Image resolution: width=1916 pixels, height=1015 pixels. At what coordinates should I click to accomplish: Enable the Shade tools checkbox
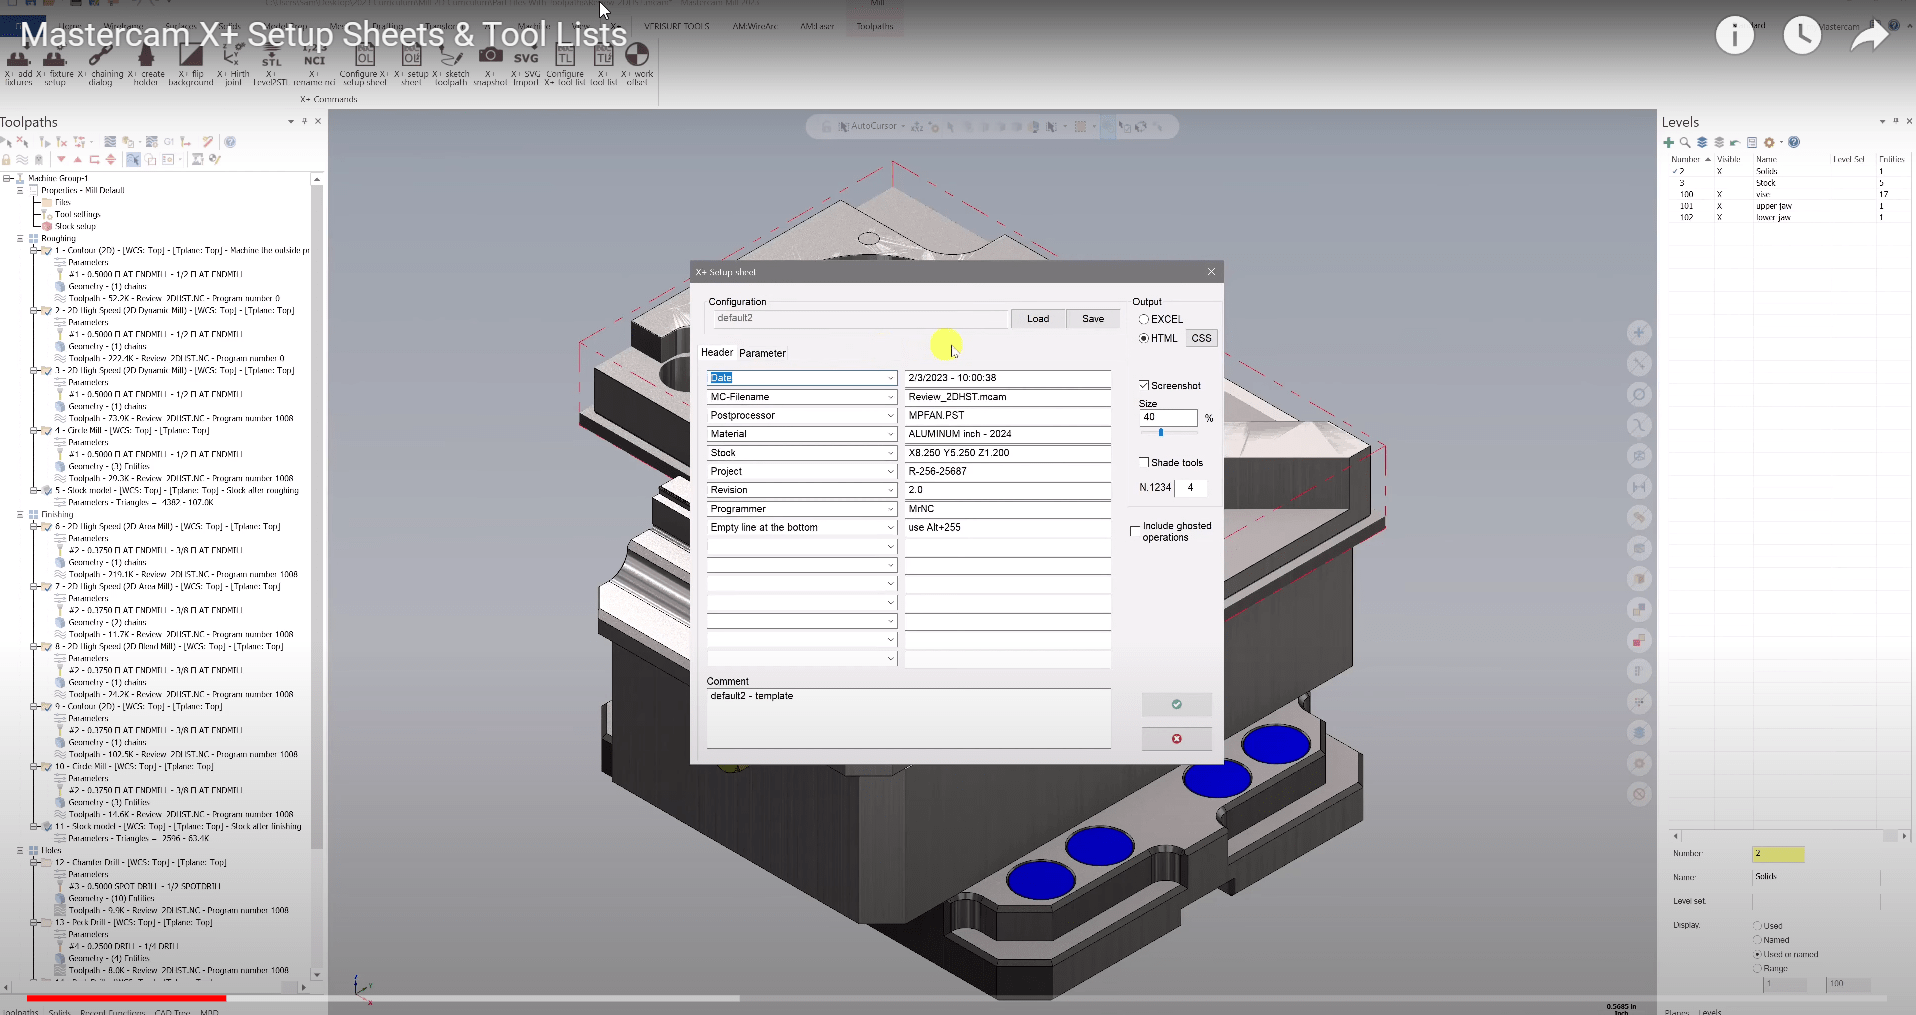click(1144, 462)
